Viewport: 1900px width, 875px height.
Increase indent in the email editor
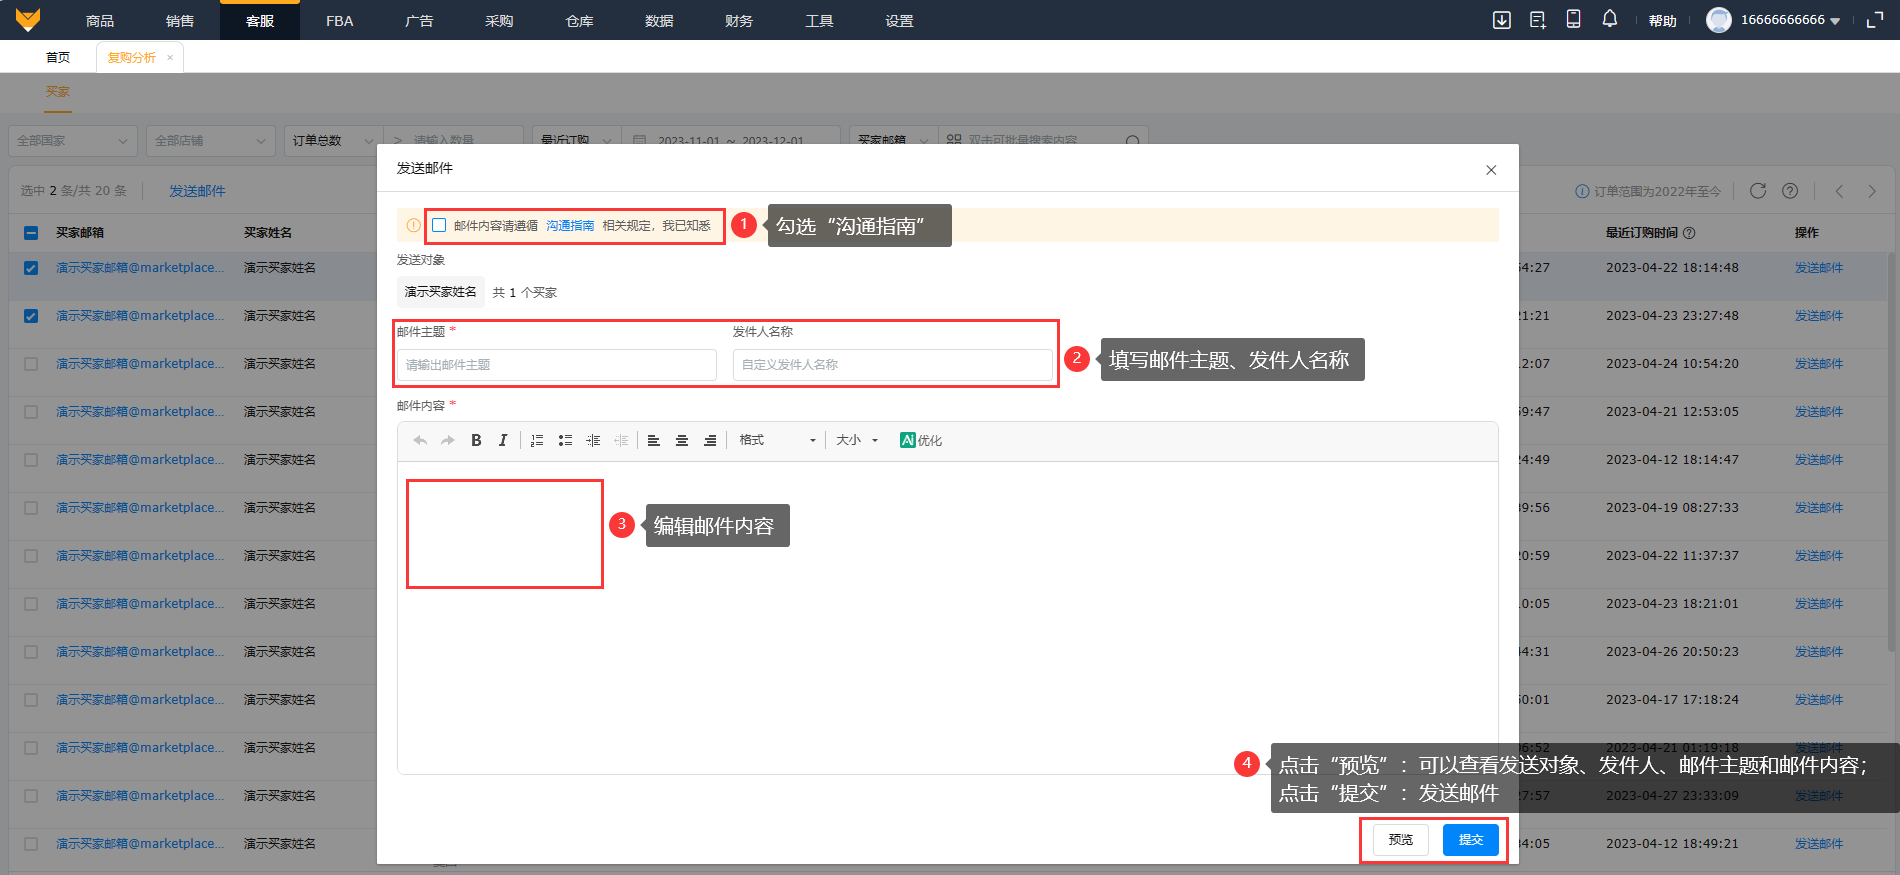(593, 440)
